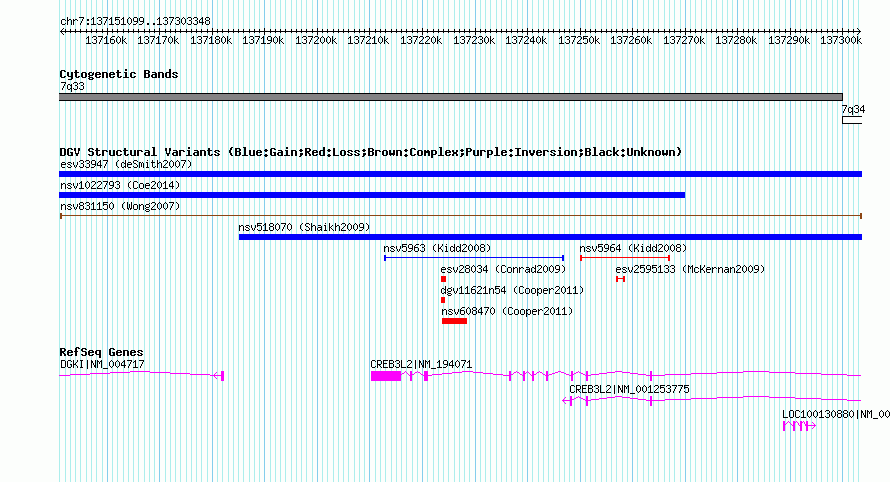The height and width of the screenshot is (482, 890).
Task: Click the esv33947 (deSmith2007) label
Action: (x=126, y=164)
